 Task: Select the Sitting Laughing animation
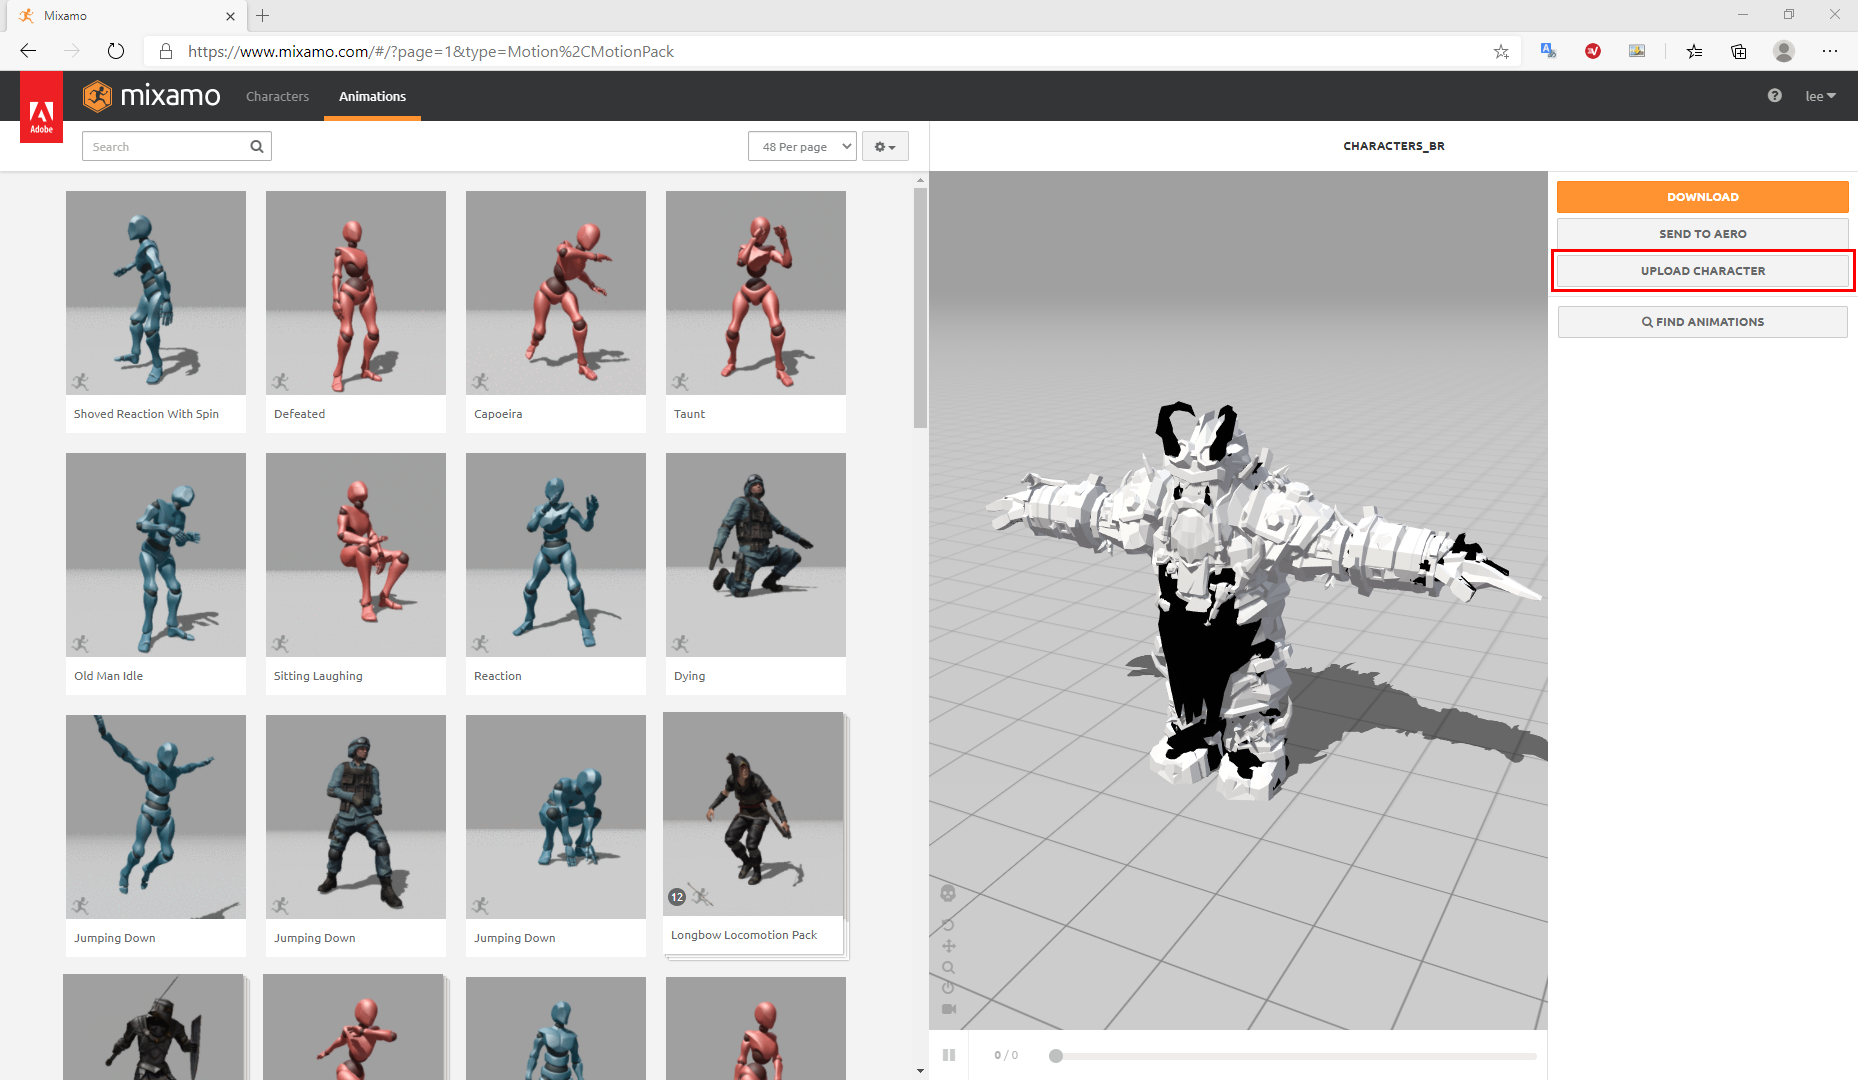click(x=356, y=574)
